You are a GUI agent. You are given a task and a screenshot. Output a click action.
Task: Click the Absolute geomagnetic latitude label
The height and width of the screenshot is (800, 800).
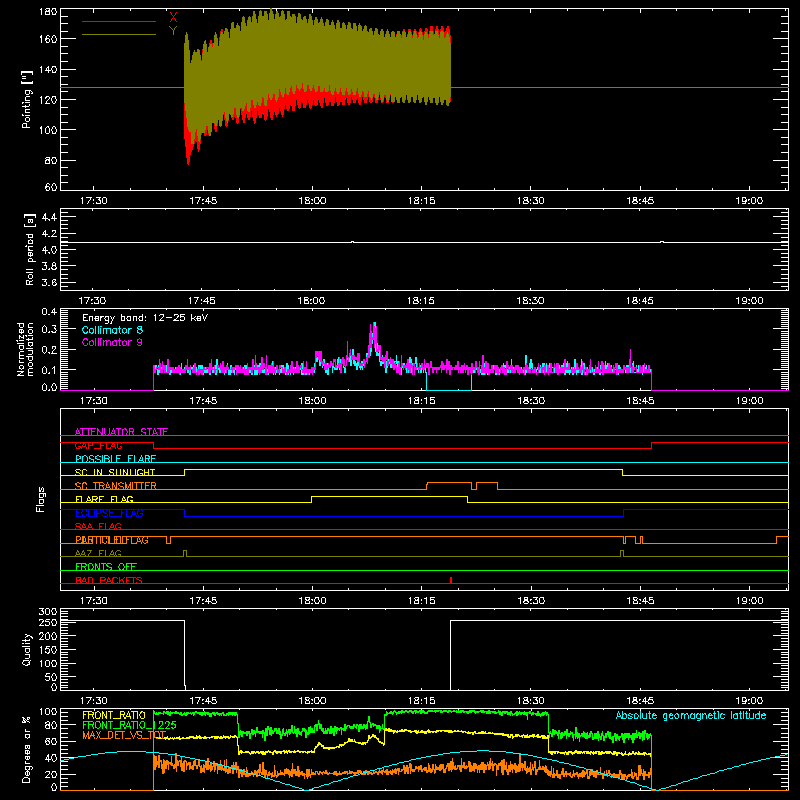(x=691, y=716)
